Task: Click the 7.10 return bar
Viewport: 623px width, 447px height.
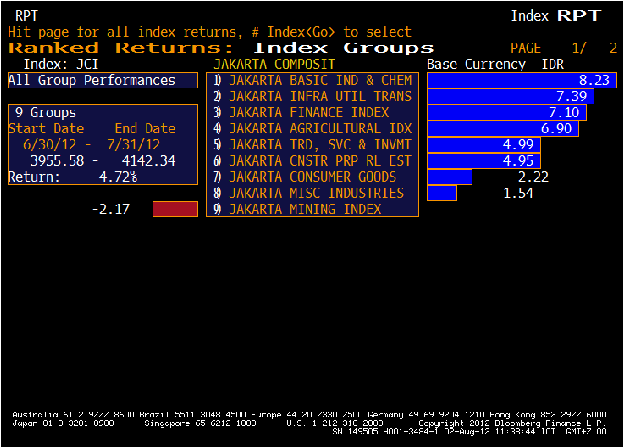Action: tap(506, 112)
